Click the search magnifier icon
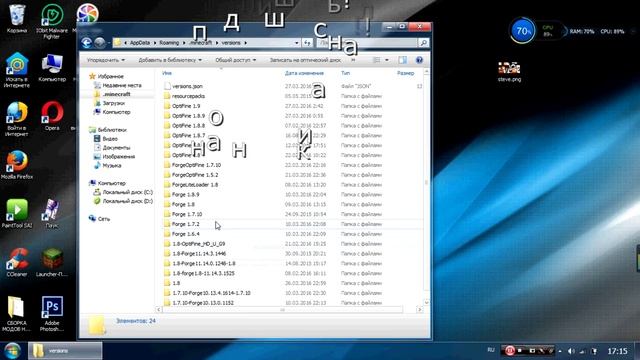This screenshot has width=640, height=360. pos(423,42)
